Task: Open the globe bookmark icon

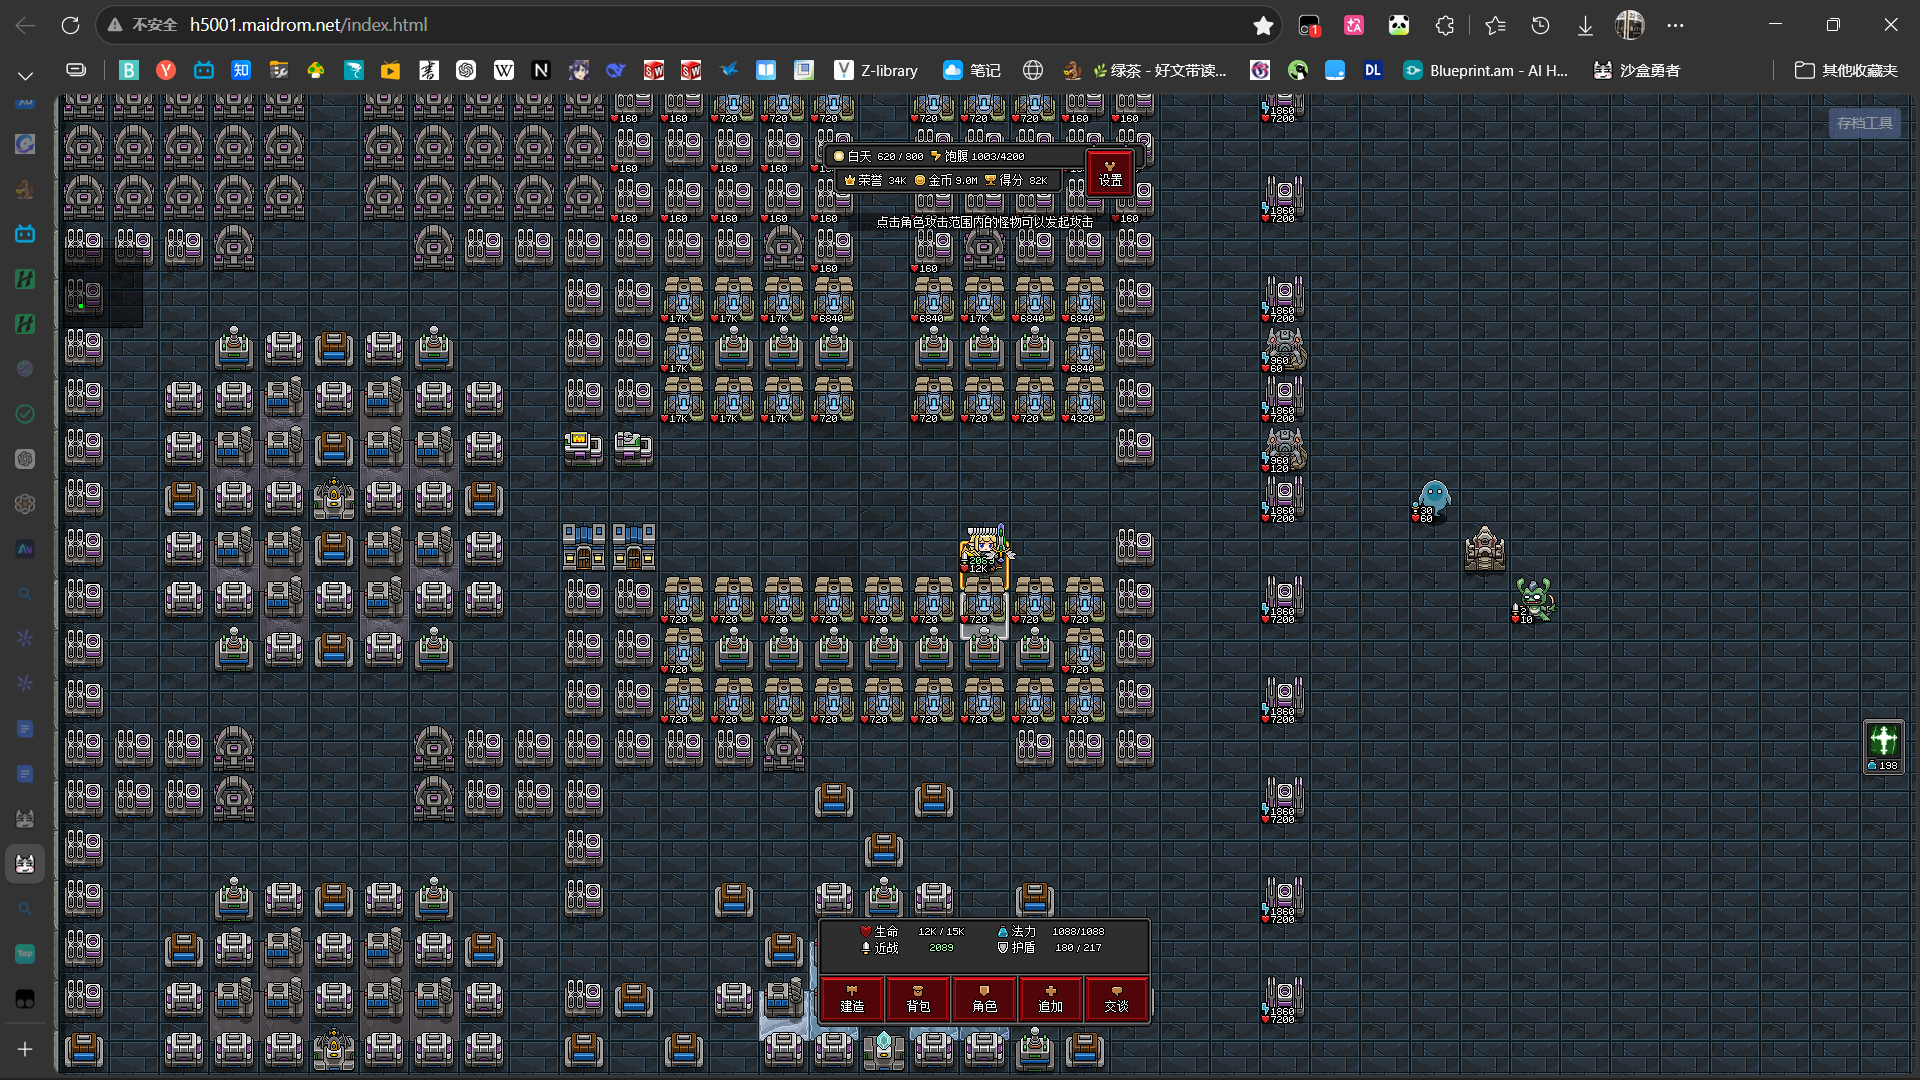Action: 1033,70
